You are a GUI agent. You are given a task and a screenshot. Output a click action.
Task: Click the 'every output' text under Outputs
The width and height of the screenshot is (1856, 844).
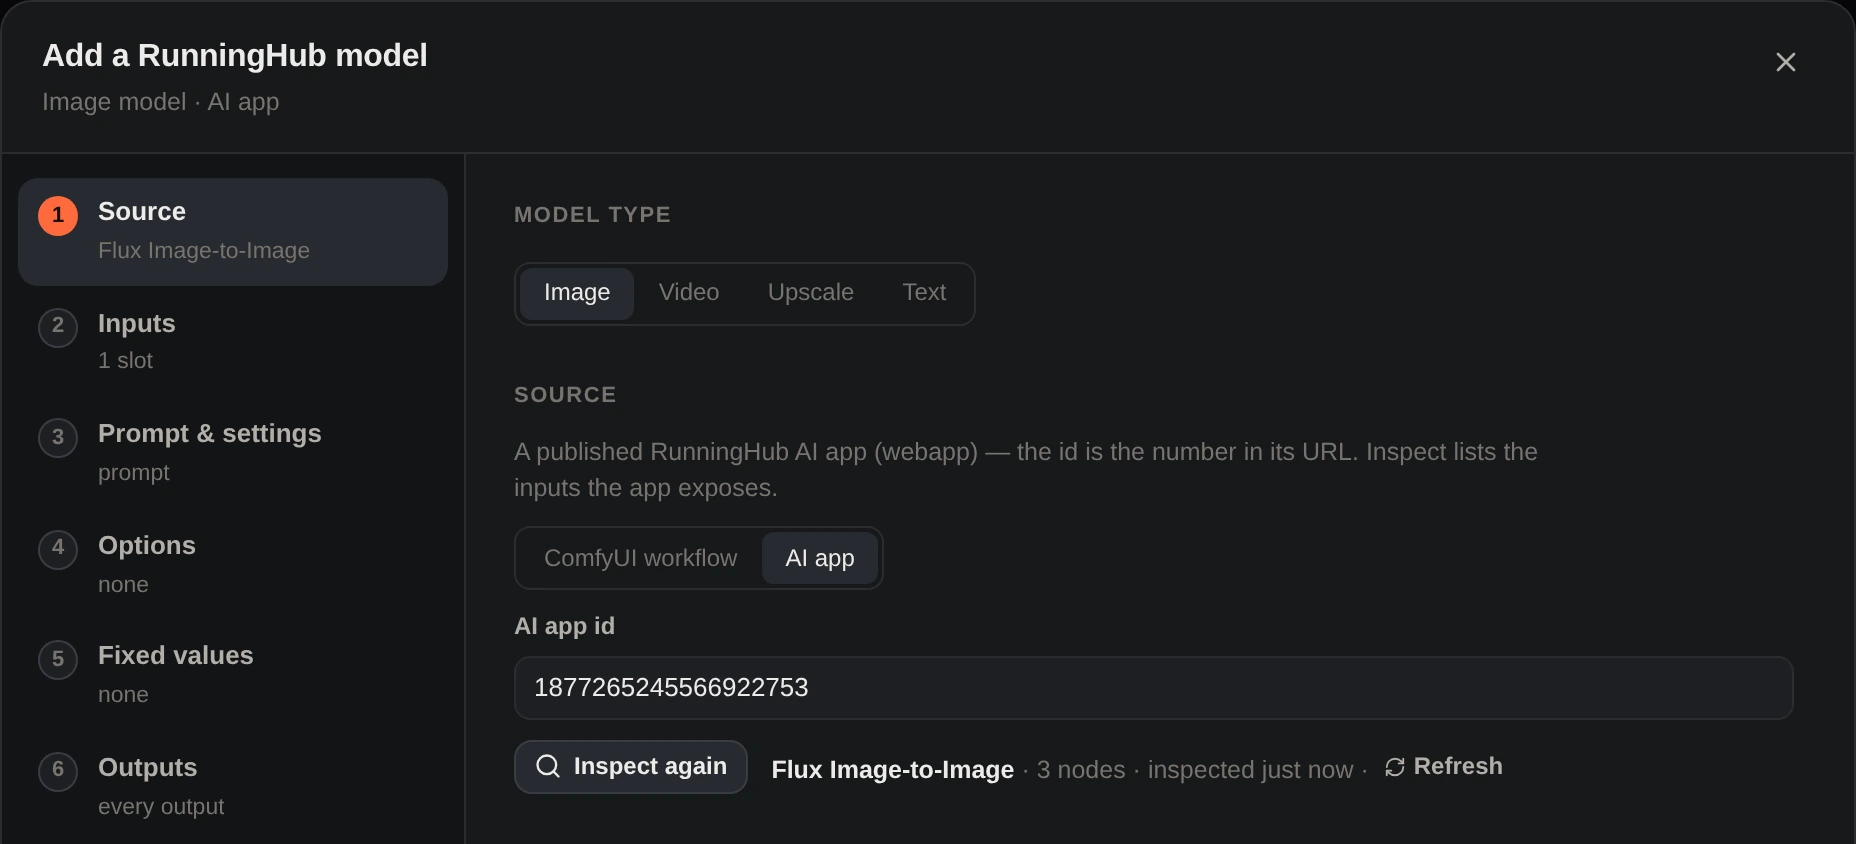point(161,807)
